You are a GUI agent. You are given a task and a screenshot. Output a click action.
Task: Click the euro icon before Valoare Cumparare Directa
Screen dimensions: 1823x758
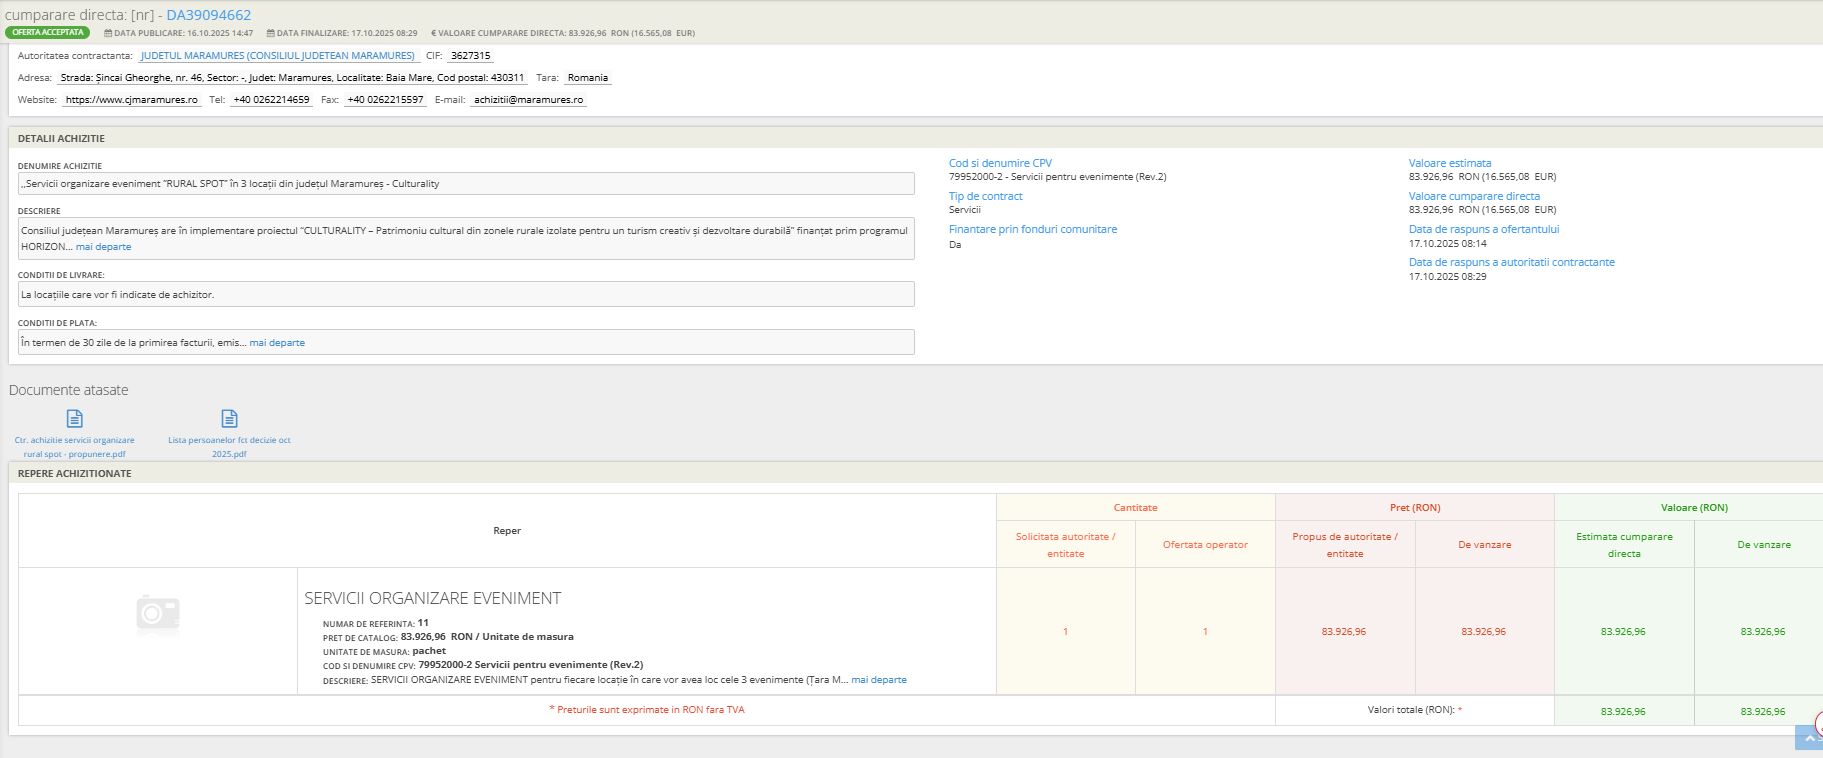[x=433, y=33]
